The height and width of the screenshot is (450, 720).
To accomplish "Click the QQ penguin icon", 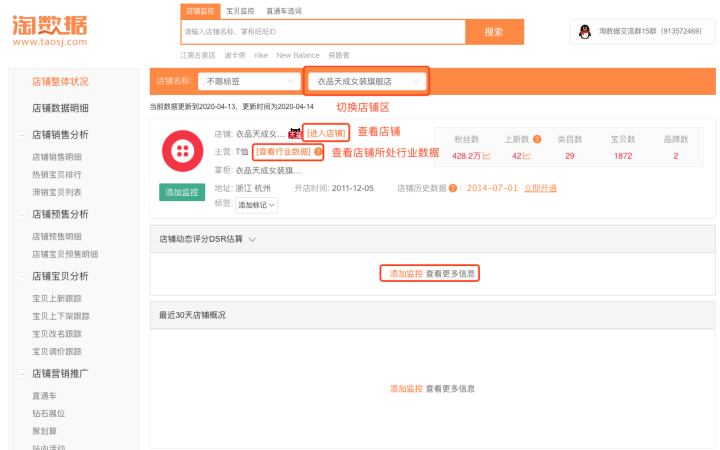I will click(x=585, y=32).
